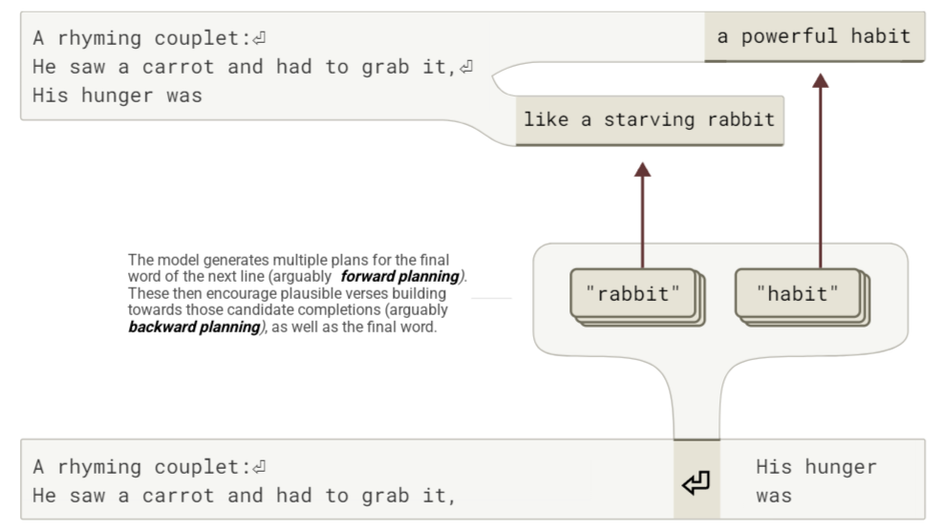Click the "a powerful habit" completion box
Image resolution: width=944 pixels, height=531 pixels.
(815, 37)
